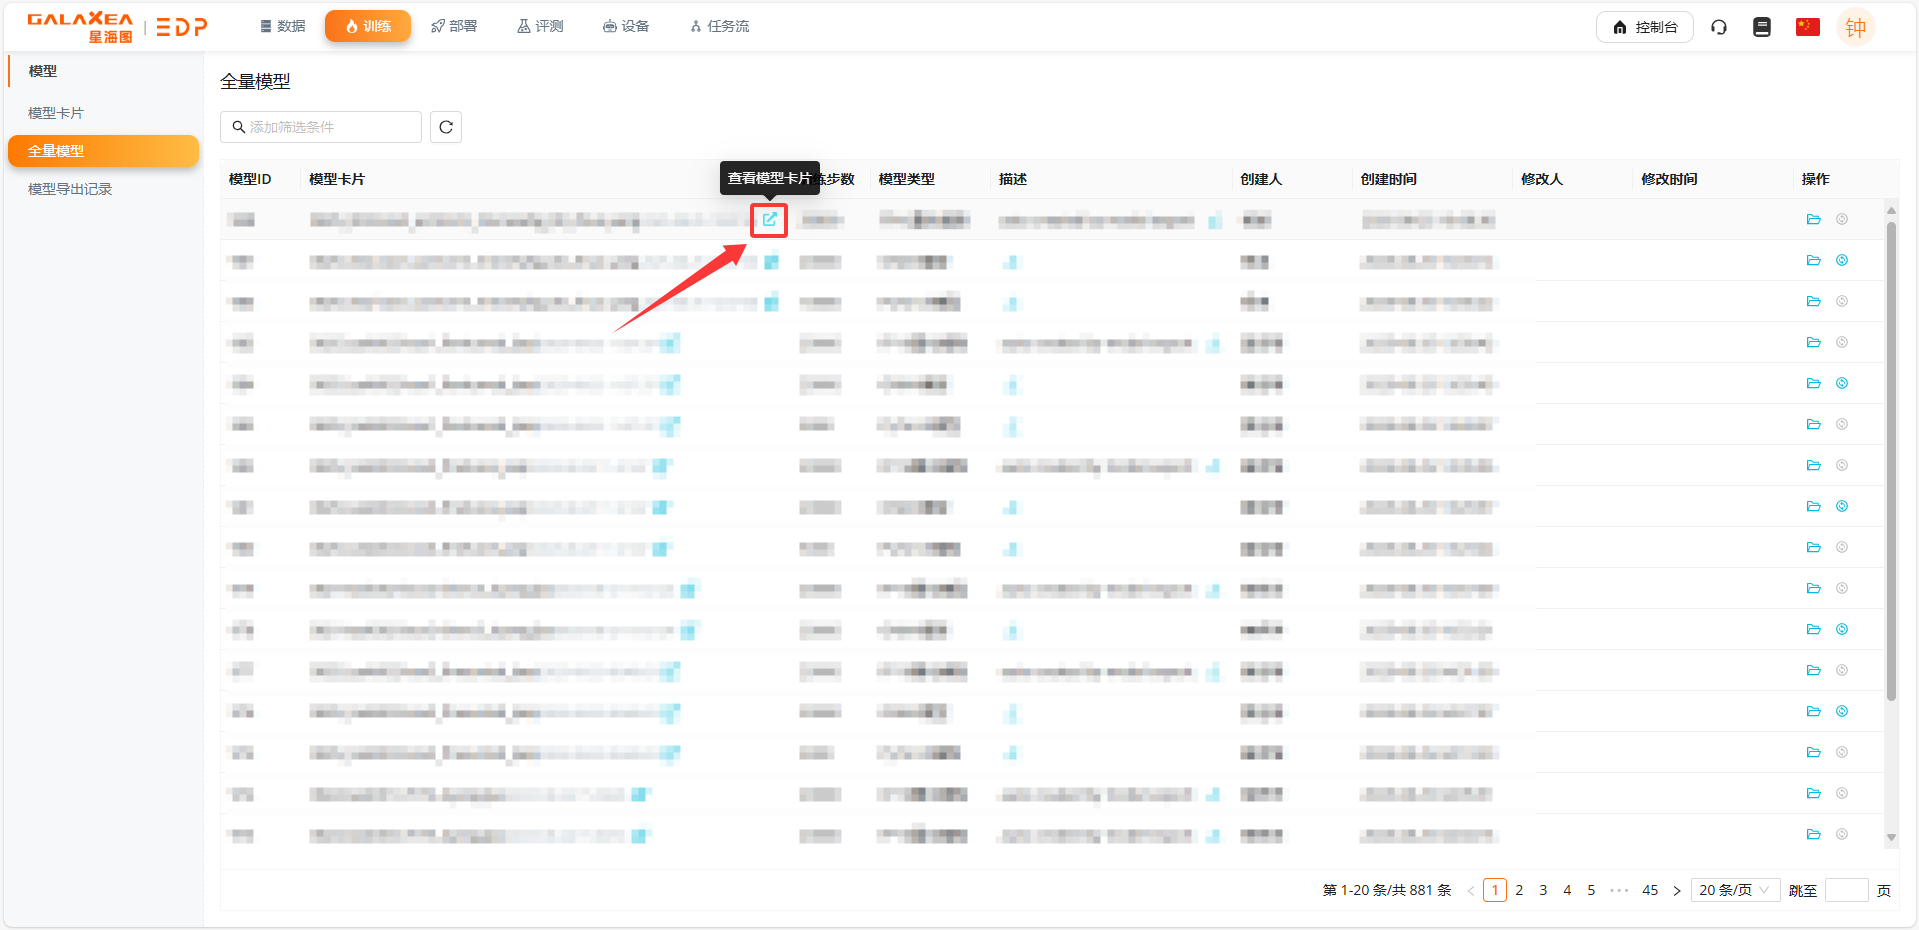The width and height of the screenshot is (1919, 930).
Task: Open the documentation book icon
Action: [1762, 27]
